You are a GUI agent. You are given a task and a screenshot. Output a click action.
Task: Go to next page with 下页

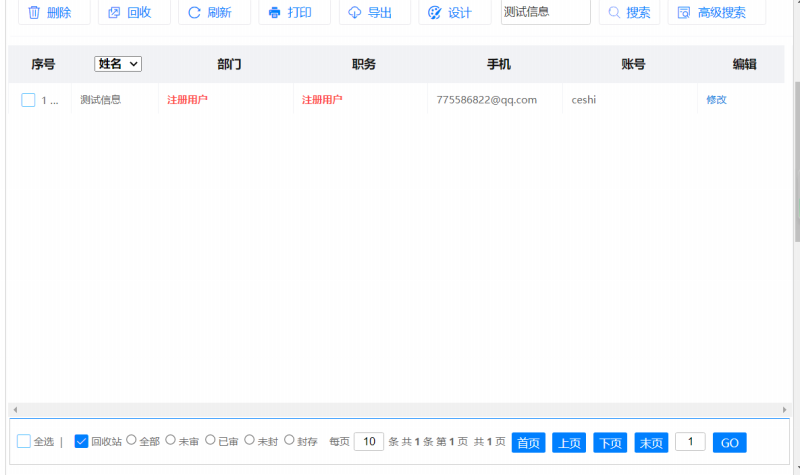[610, 443]
